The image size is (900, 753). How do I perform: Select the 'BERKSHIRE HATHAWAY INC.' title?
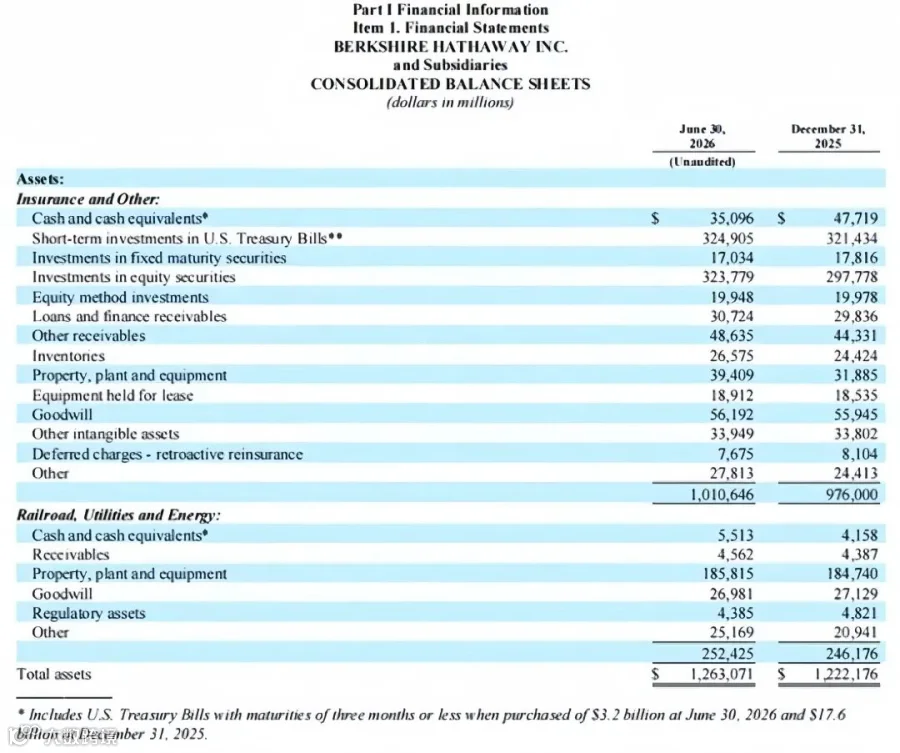451,46
